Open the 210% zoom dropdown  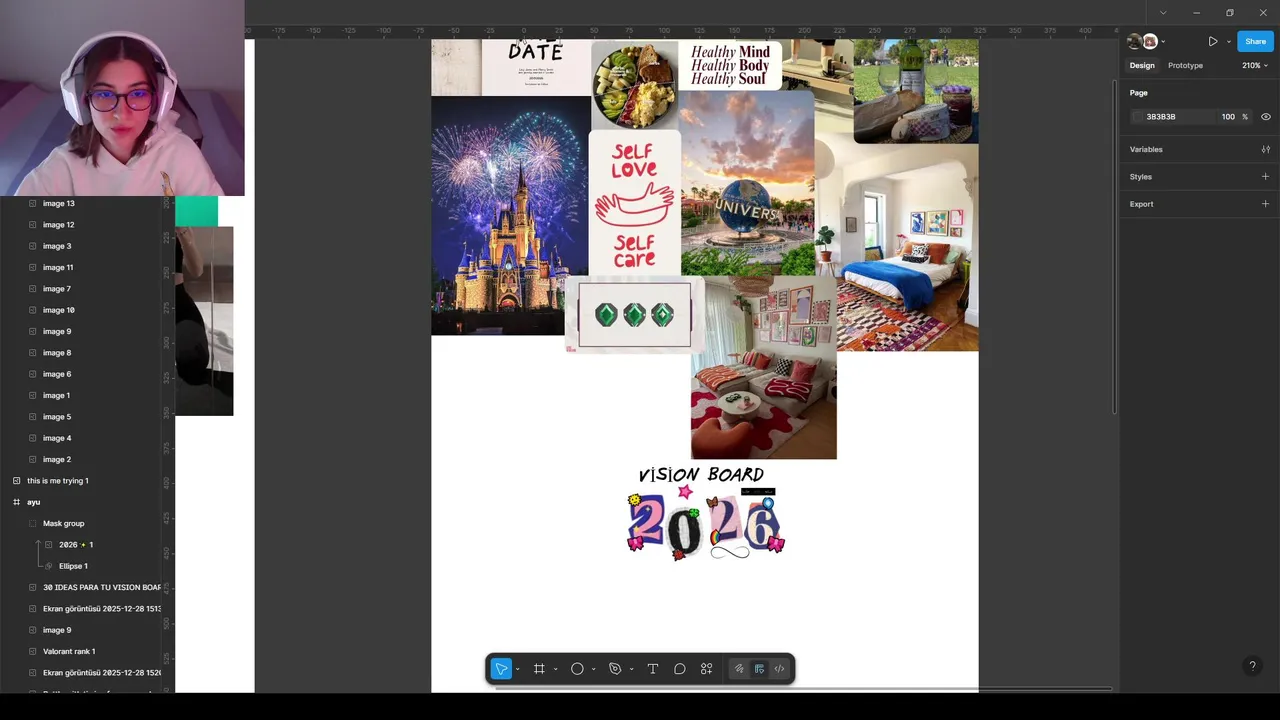1254,65
